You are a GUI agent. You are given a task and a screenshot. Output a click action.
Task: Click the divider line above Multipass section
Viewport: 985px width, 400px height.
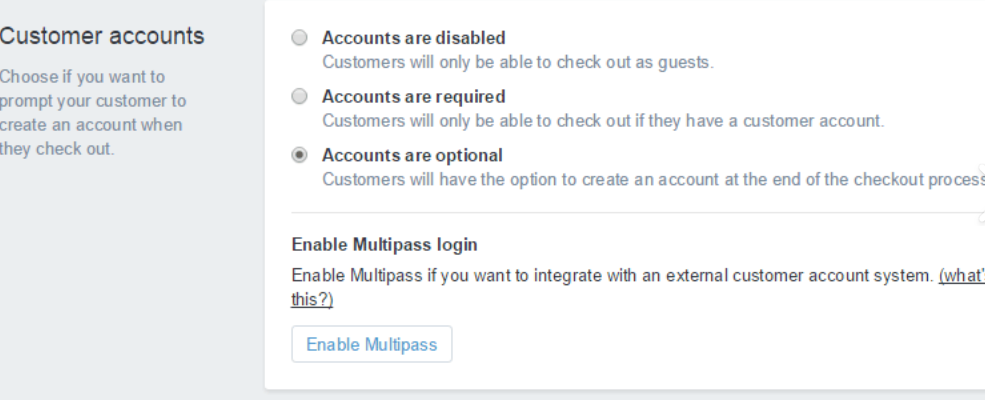tap(638, 213)
